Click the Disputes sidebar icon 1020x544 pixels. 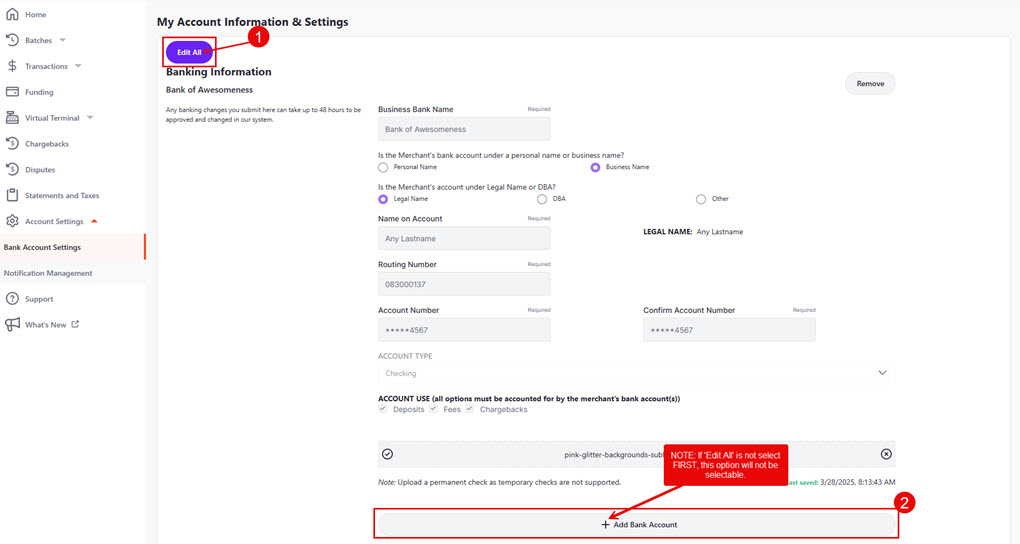click(13, 170)
